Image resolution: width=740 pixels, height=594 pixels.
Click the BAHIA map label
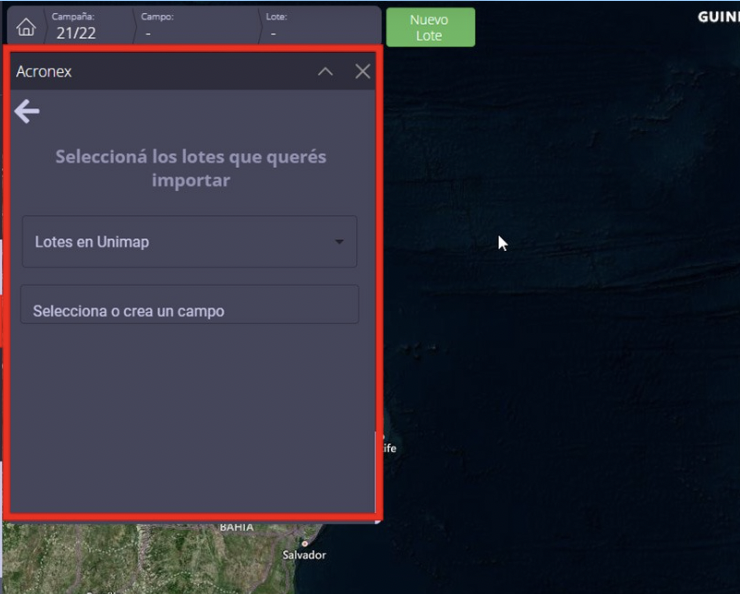point(236,527)
